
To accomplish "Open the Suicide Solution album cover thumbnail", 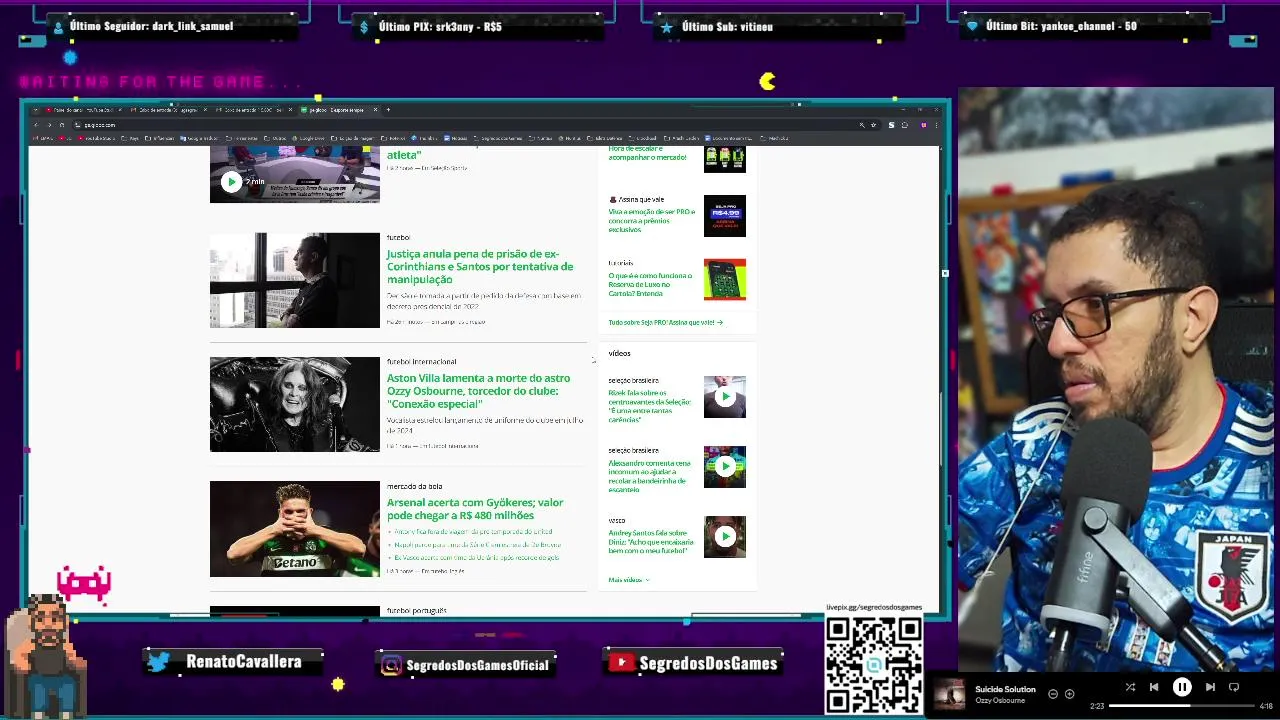I will 949,694.
